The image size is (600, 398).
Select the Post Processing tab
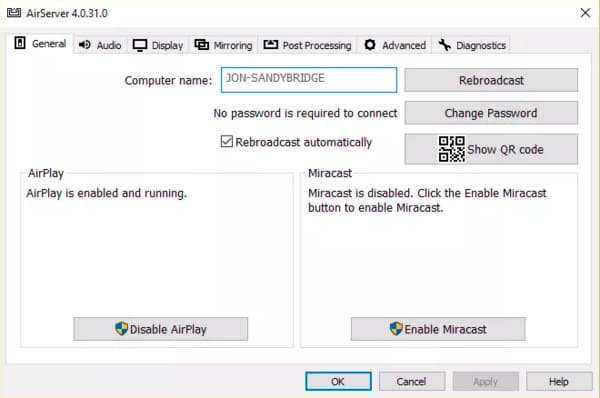307,45
